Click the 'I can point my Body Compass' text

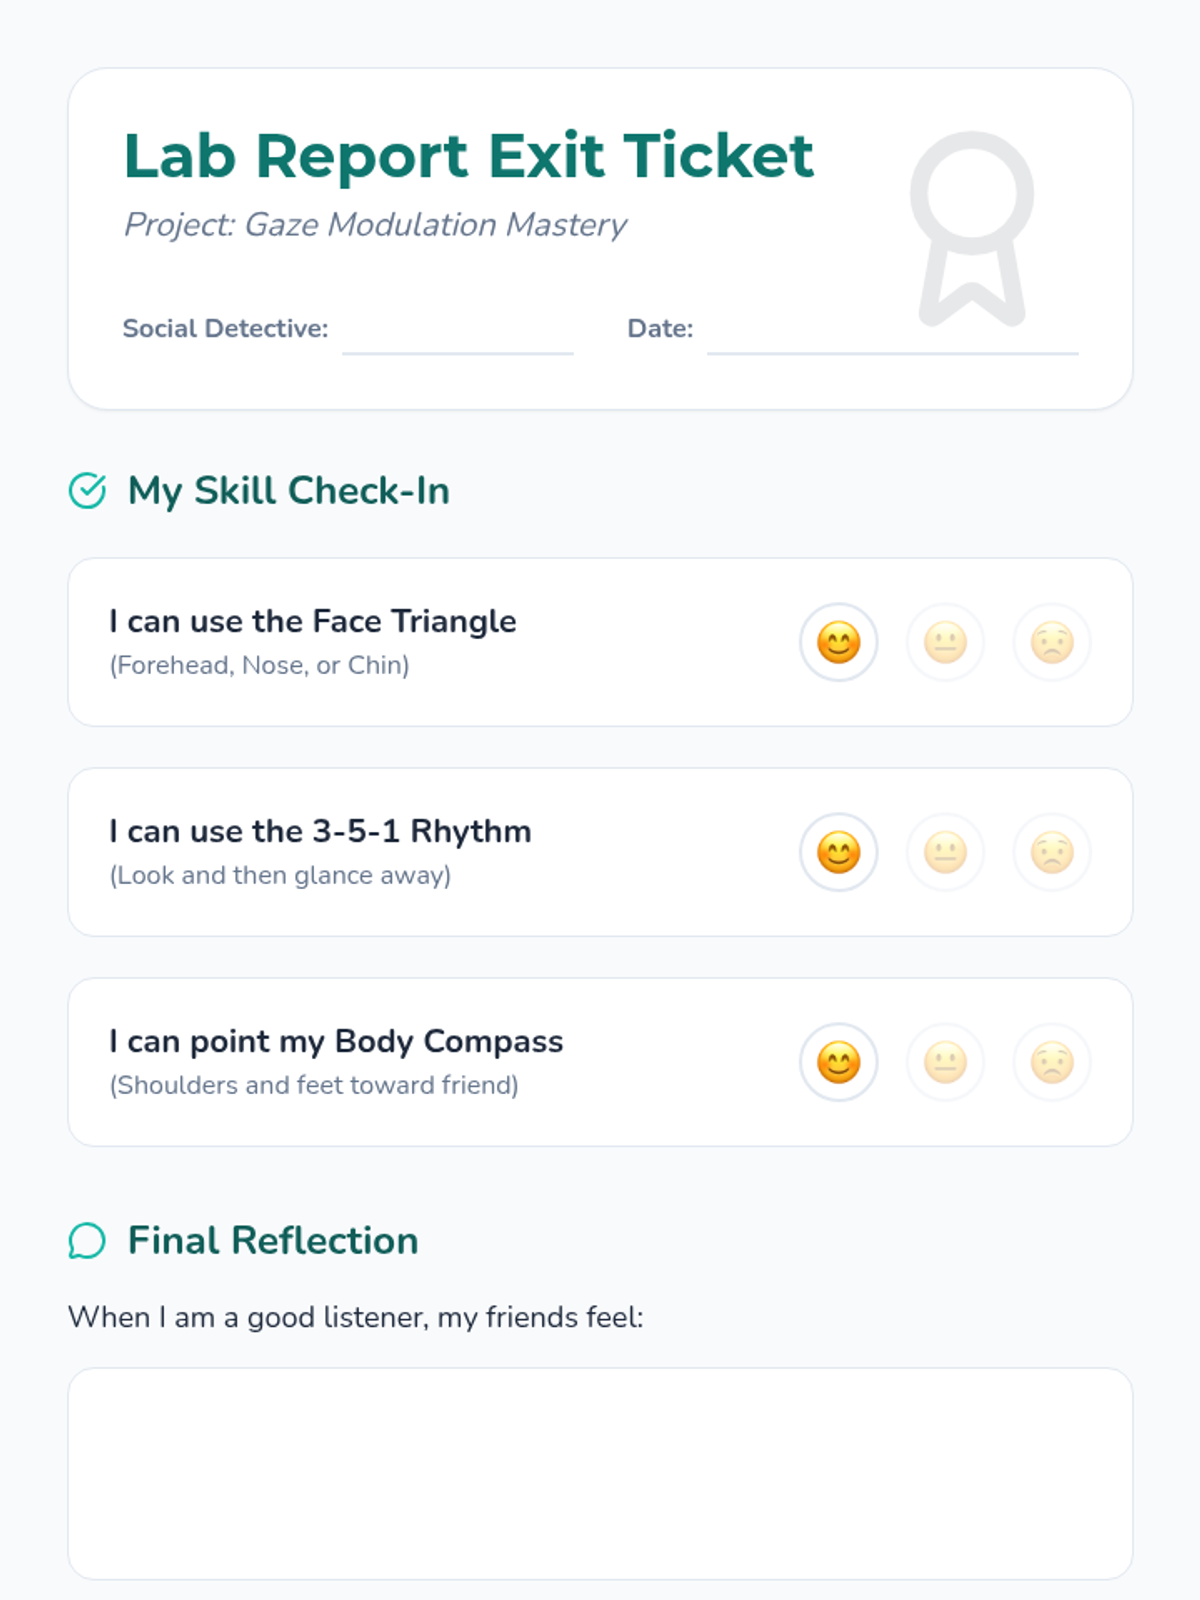(x=336, y=1042)
